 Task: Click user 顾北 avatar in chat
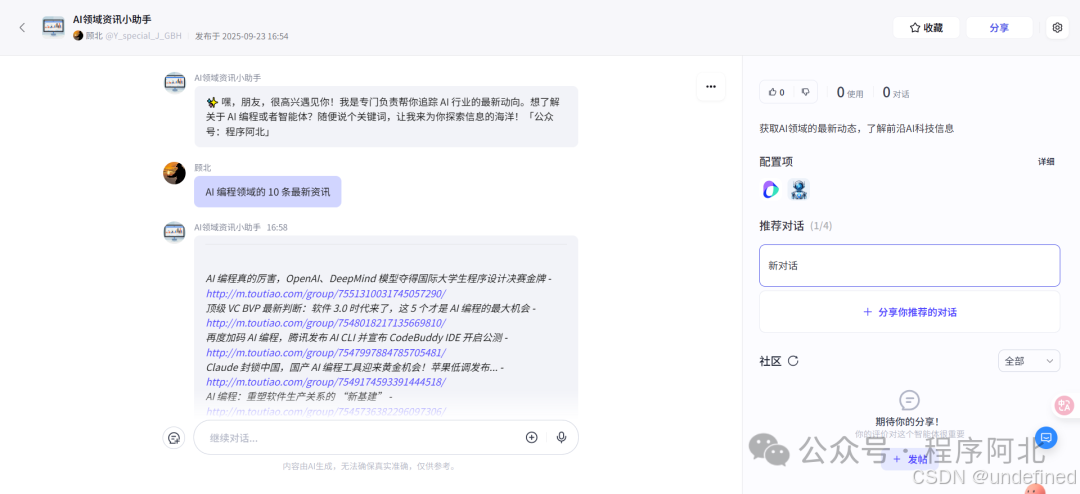(174, 173)
